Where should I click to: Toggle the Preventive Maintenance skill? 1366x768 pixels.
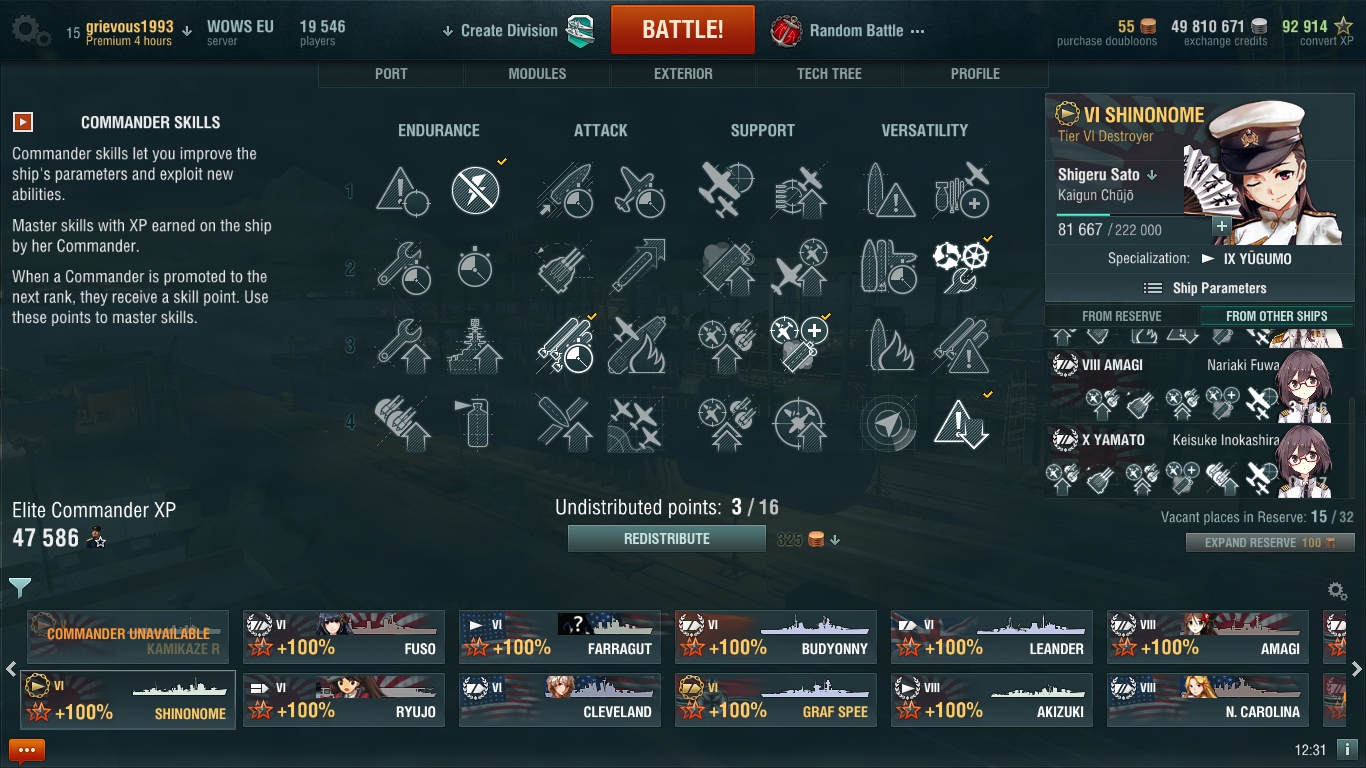coord(475,190)
